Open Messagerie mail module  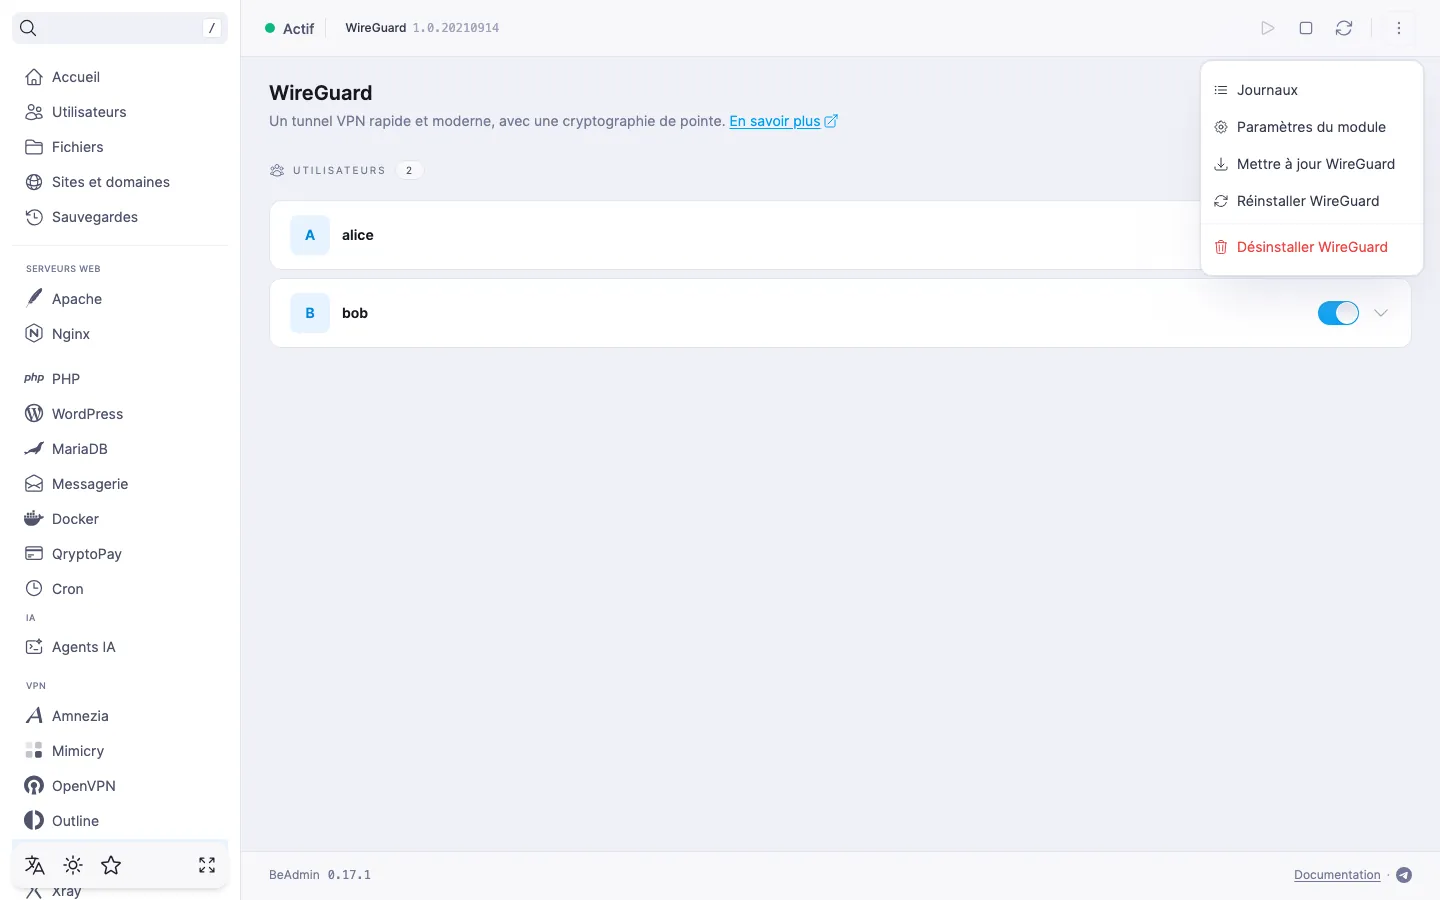[120, 484]
